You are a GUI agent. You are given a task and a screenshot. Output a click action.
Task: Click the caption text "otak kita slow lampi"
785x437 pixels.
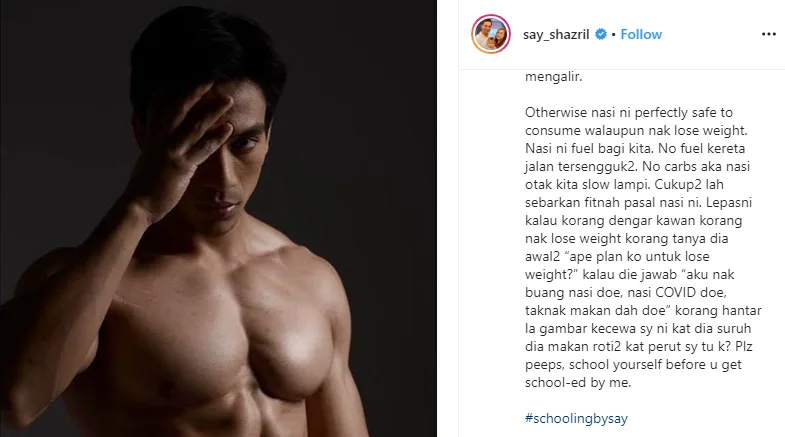(587, 185)
